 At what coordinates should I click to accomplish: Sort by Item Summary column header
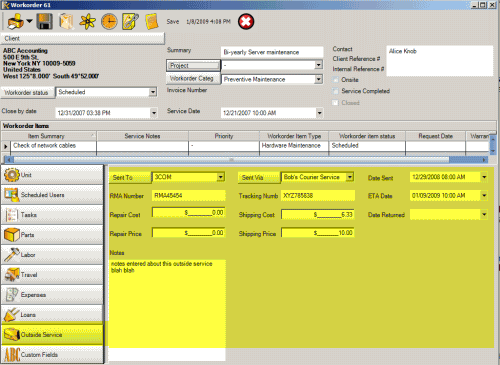pyautogui.click(x=49, y=136)
